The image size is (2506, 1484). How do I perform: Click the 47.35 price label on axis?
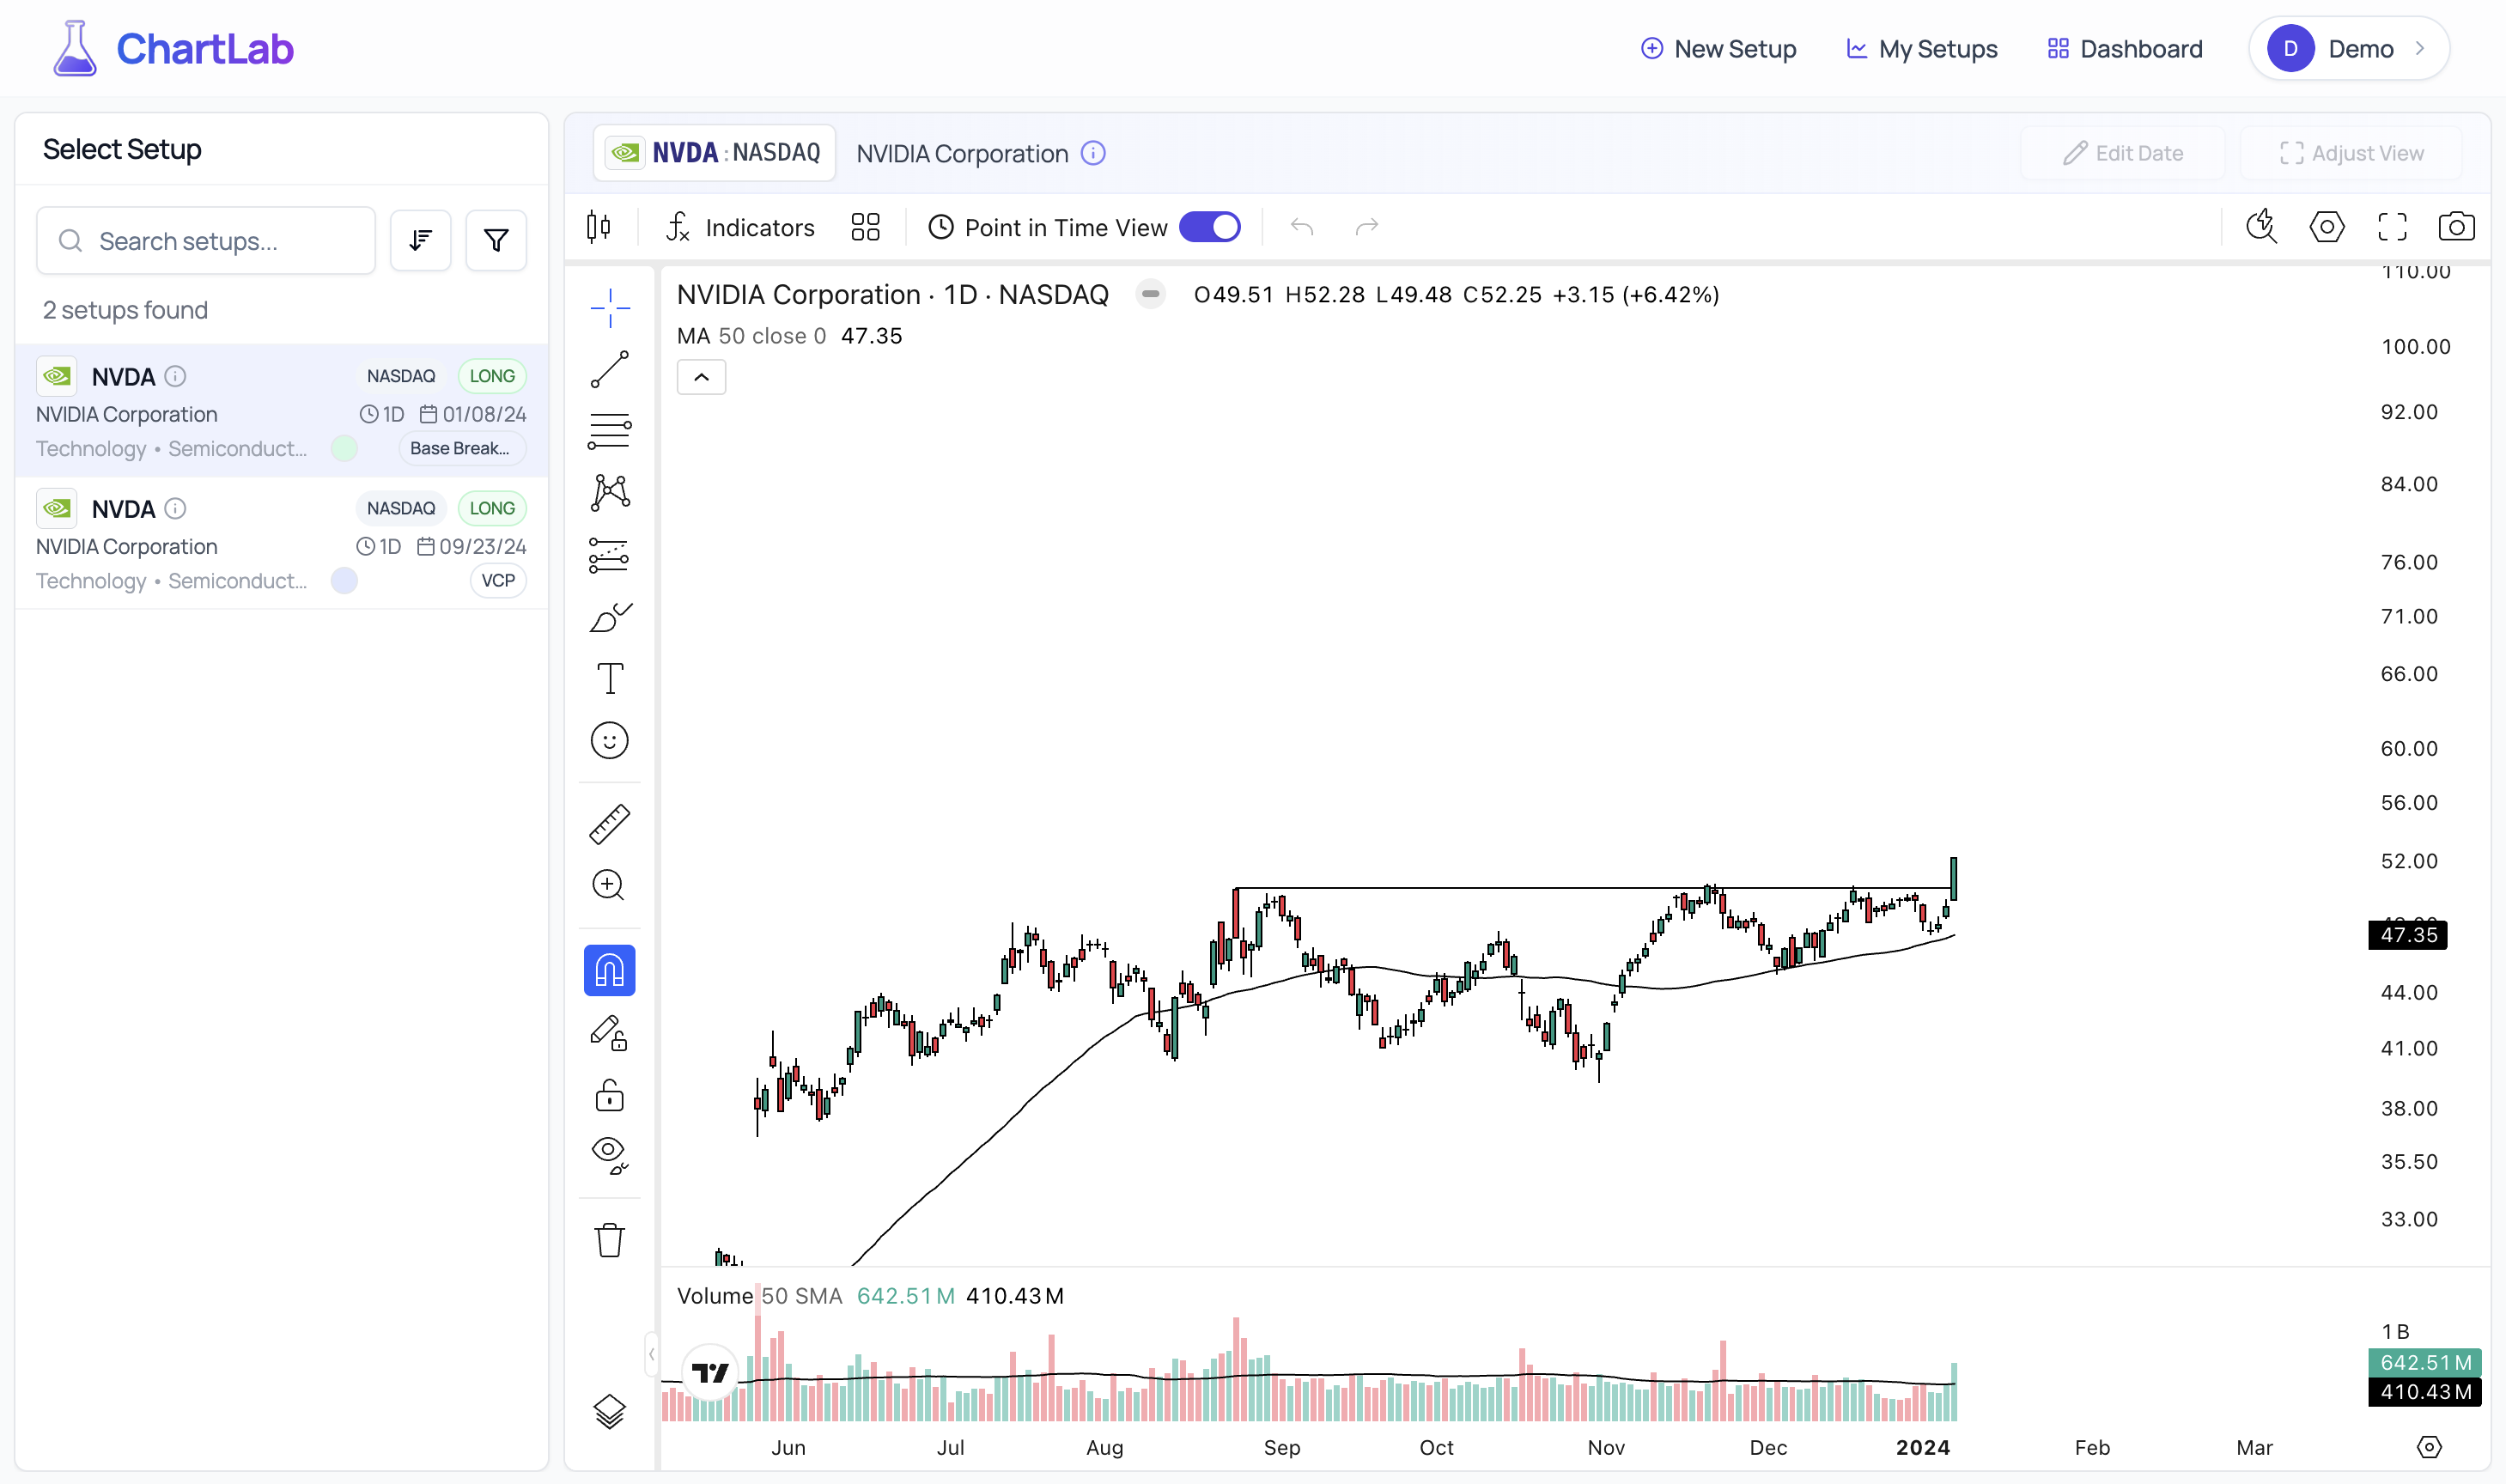pyautogui.click(x=2407, y=935)
